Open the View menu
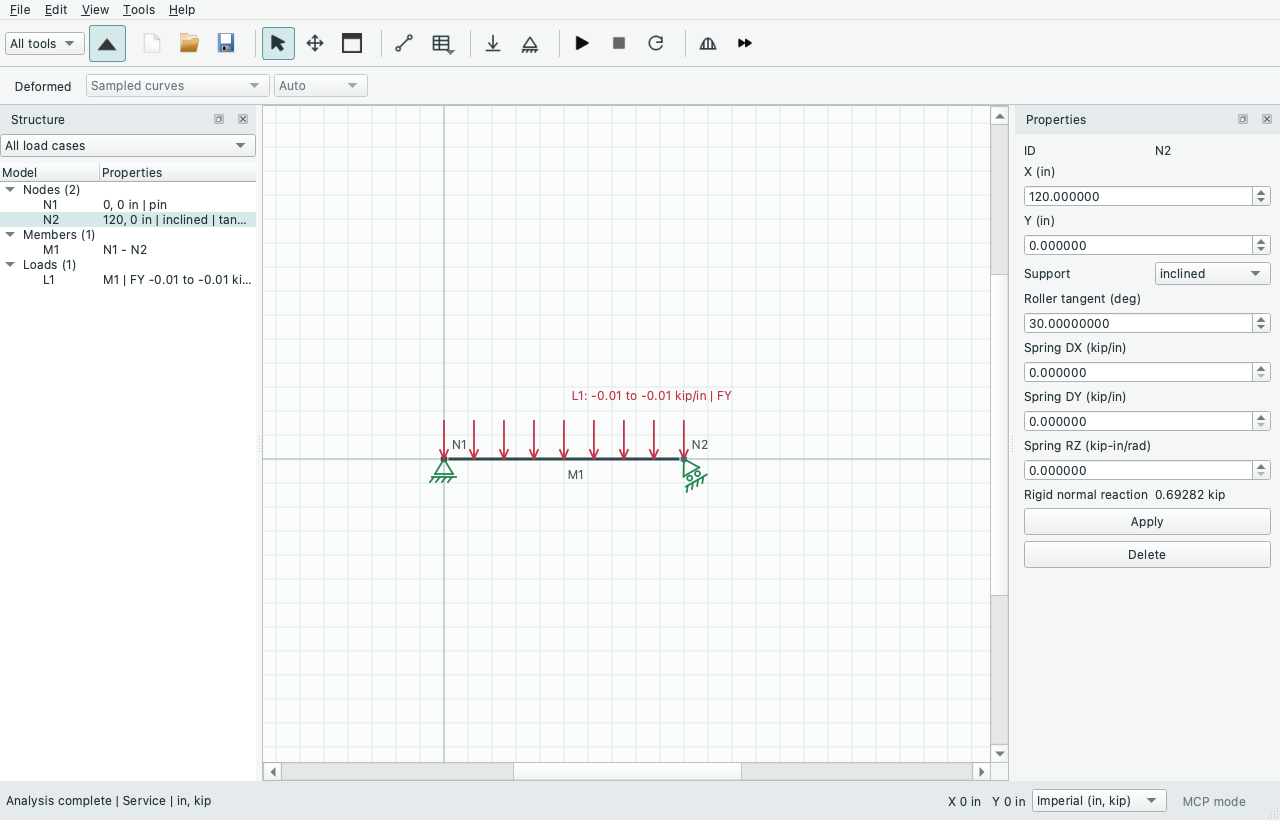Screen dimensions: 1280x820 [x=95, y=10]
